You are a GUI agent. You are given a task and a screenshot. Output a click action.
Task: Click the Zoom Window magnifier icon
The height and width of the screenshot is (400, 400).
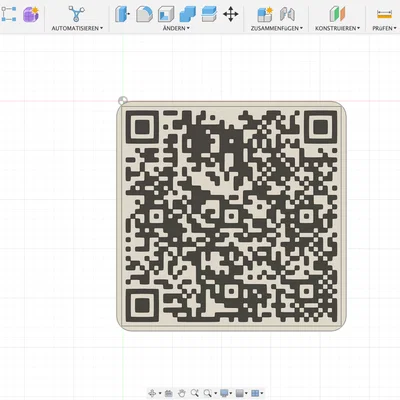[208, 393]
